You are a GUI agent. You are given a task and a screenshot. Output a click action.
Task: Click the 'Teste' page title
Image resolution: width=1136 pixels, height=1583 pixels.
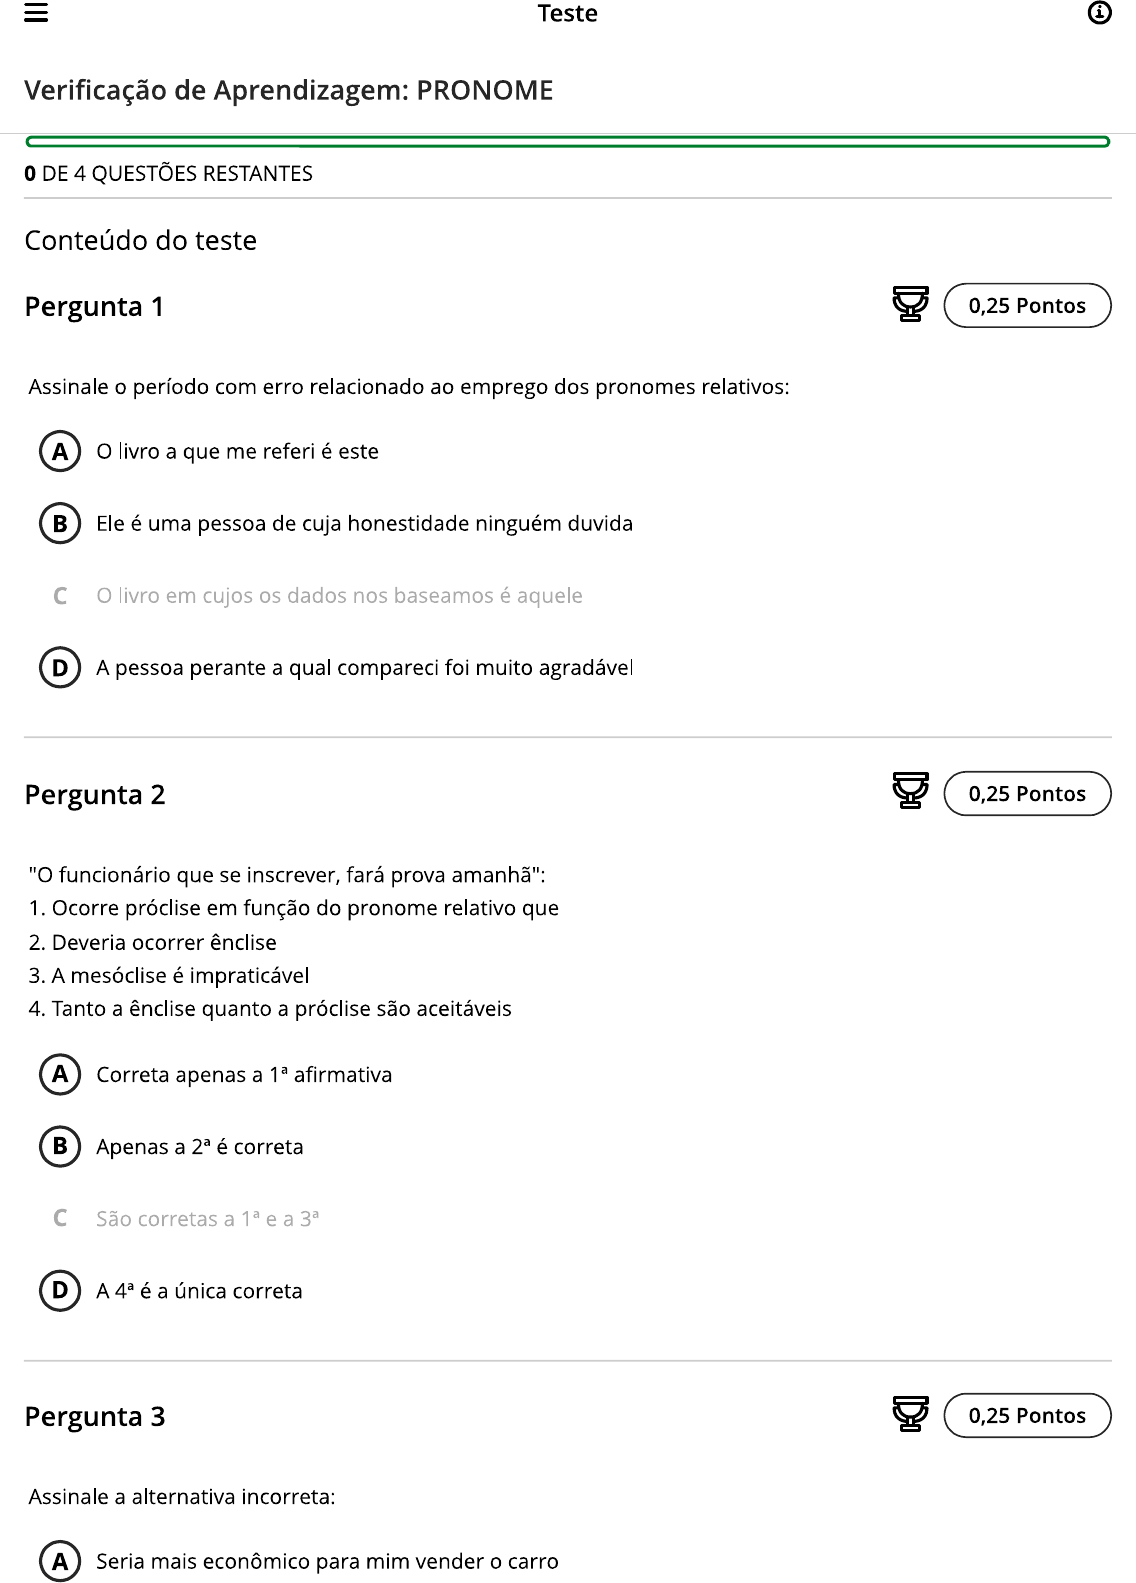pos(567,14)
